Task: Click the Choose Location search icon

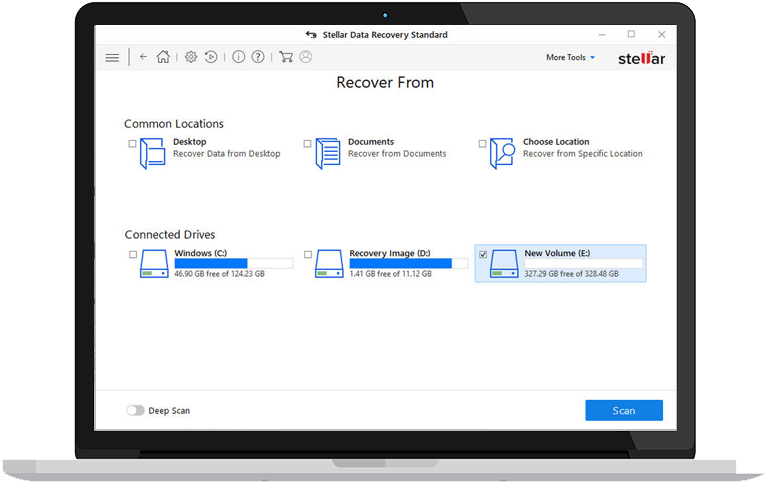Action: tap(503, 153)
